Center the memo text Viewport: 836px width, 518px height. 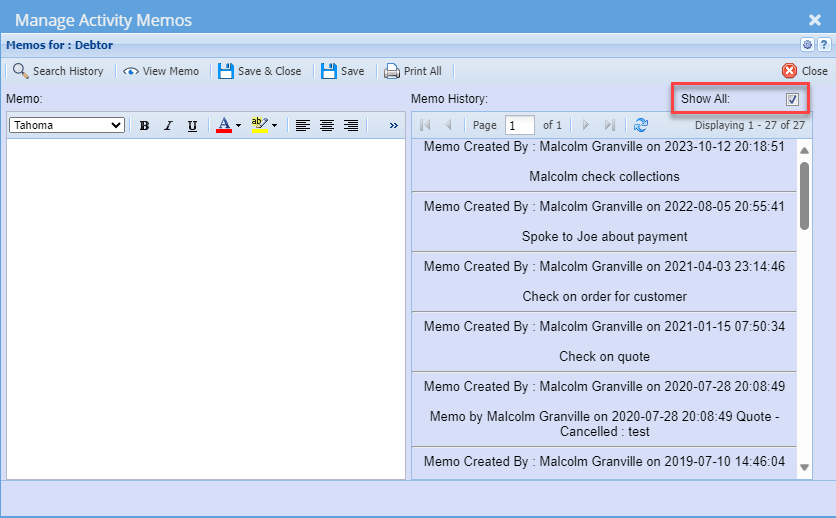point(327,125)
